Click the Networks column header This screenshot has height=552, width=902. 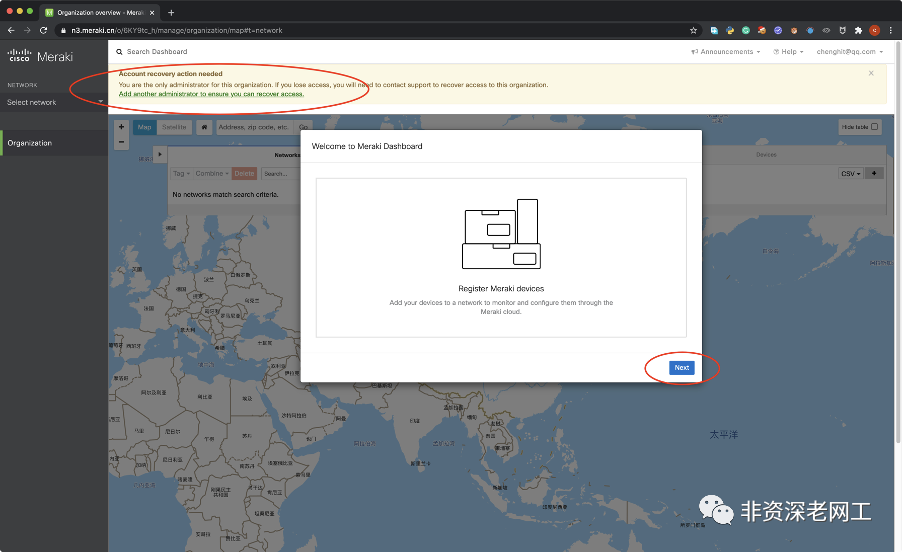(x=286, y=155)
